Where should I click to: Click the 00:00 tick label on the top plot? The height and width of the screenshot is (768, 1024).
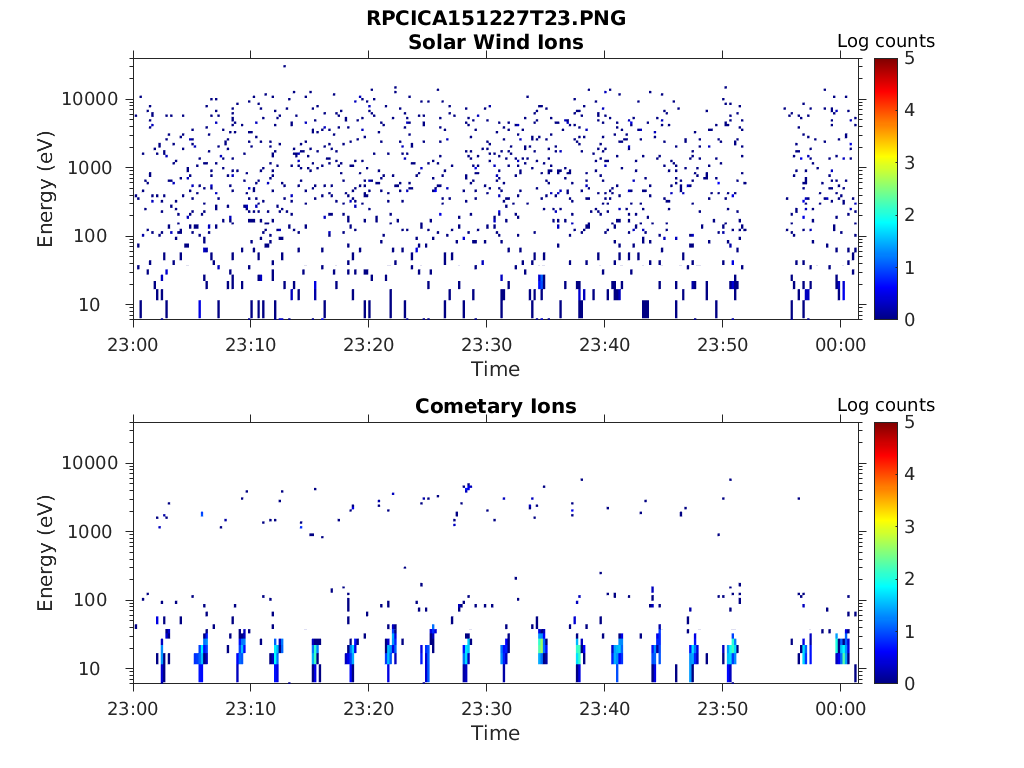coord(840,345)
